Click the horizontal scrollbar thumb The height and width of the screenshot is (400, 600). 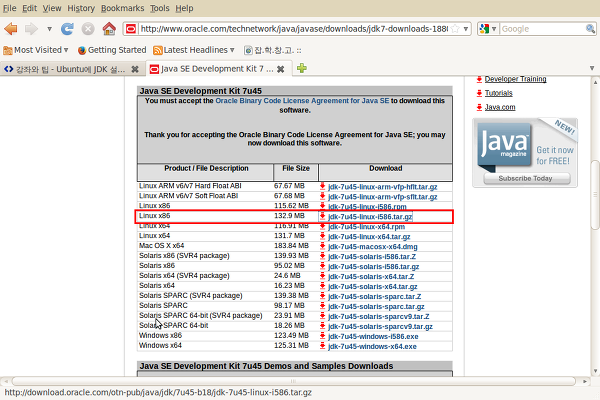(x=293, y=381)
